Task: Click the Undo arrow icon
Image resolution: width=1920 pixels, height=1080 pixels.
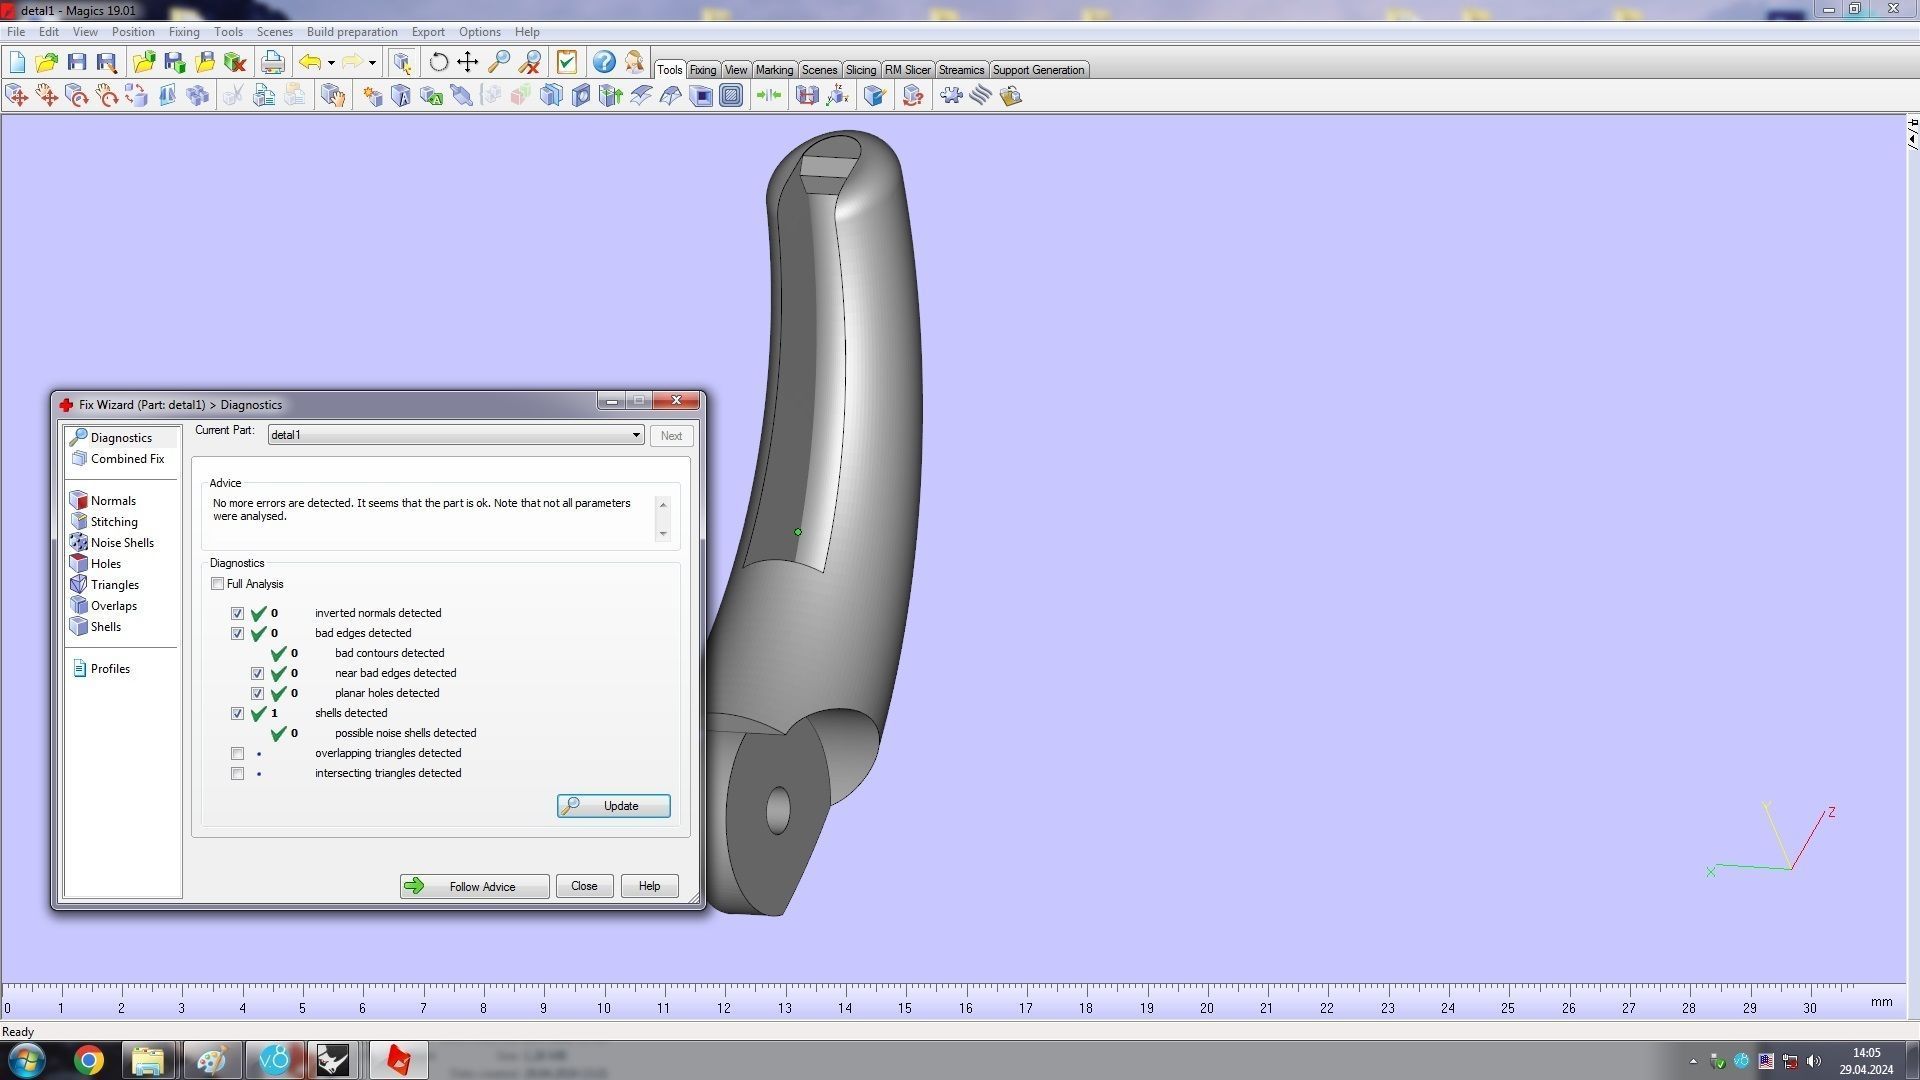Action: pos(310,62)
